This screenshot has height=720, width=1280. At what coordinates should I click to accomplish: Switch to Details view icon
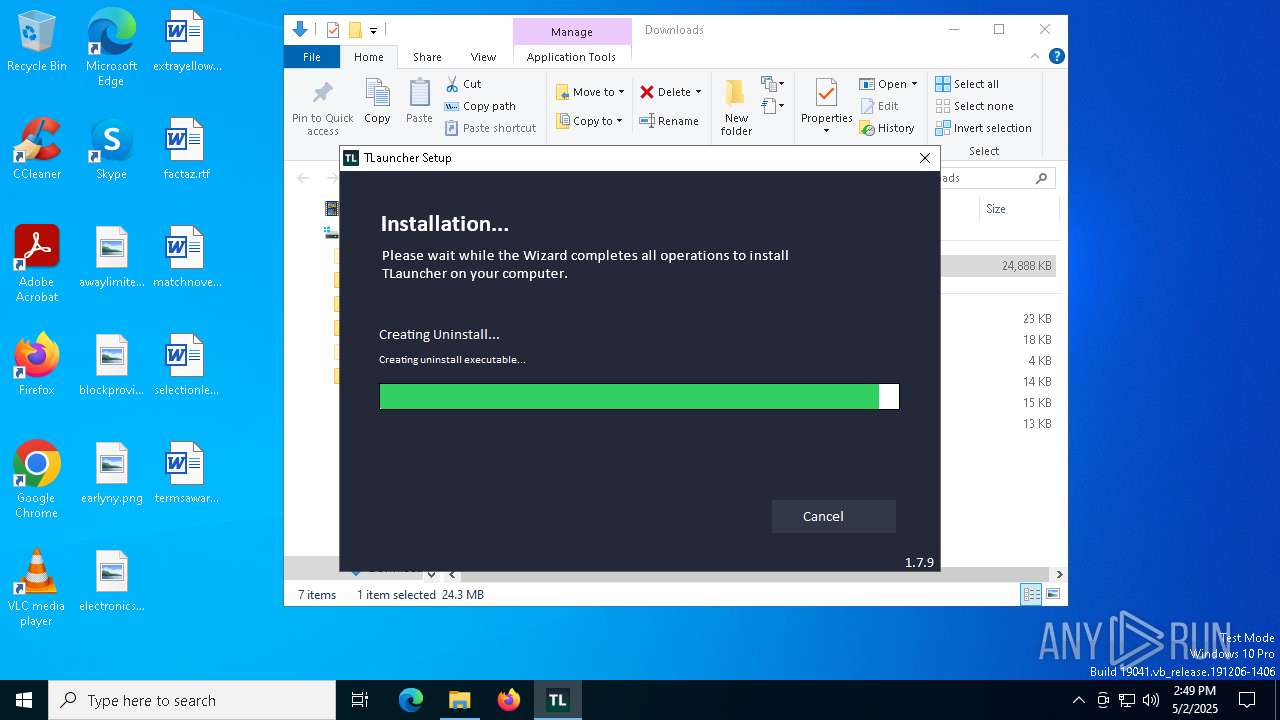click(1031, 594)
